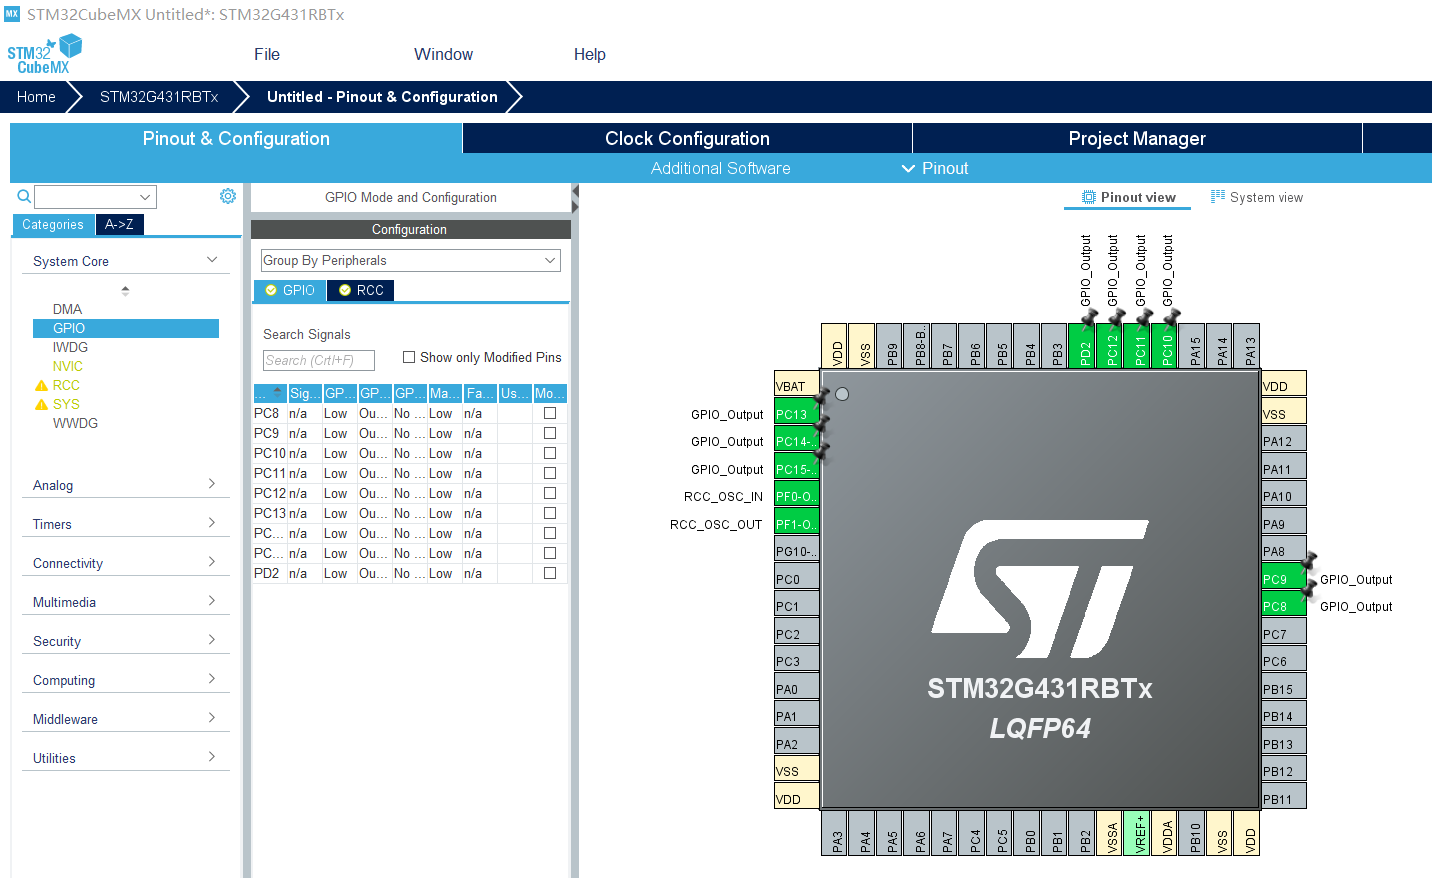The height and width of the screenshot is (878, 1432).
Task: Enable Show only Modified Pins
Action: (x=409, y=357)
